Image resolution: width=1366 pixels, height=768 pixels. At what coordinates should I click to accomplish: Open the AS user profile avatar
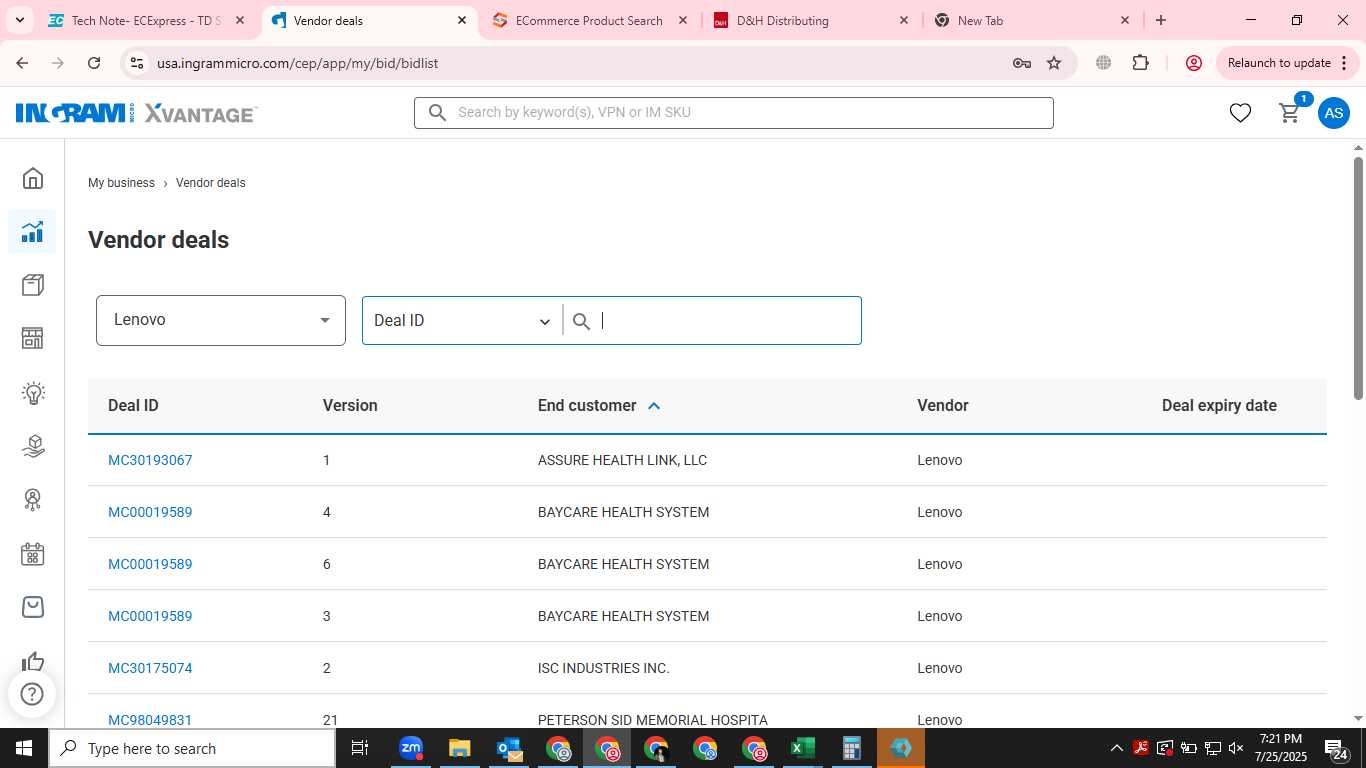pos(1333,113)
